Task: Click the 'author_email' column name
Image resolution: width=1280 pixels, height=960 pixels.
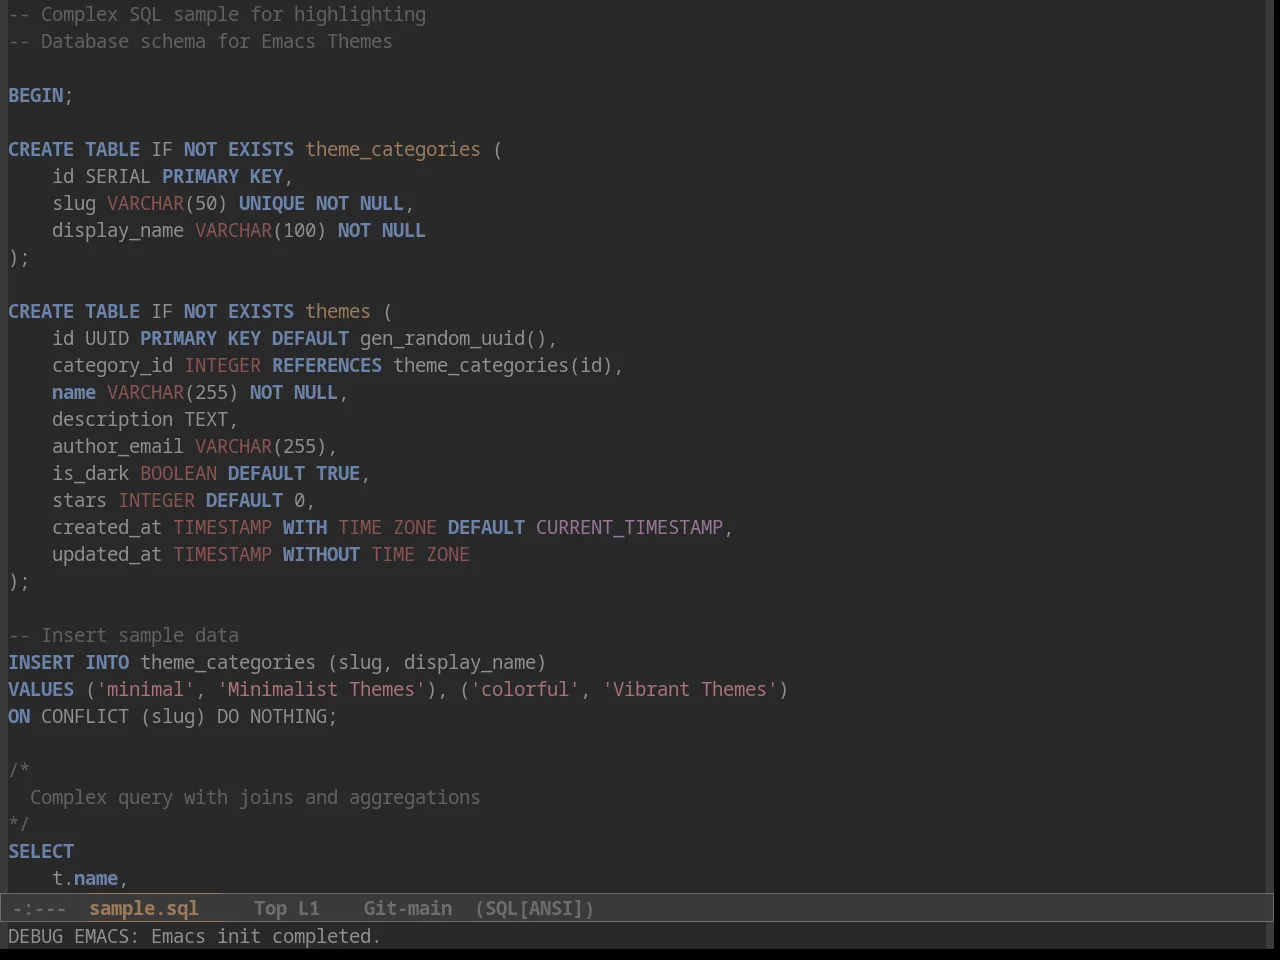Action: [x=118, y=446]
